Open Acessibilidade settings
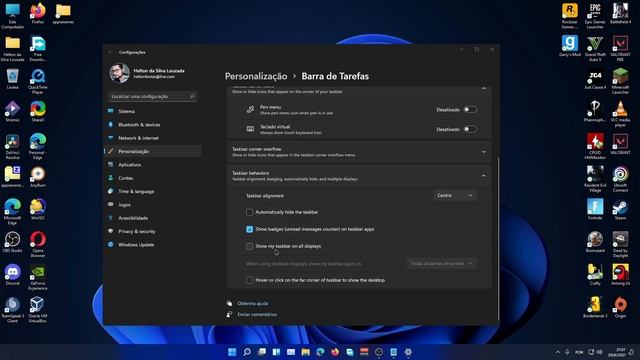Screen dimensions: 640x360 pyautogui.click(x=153, y=218)
